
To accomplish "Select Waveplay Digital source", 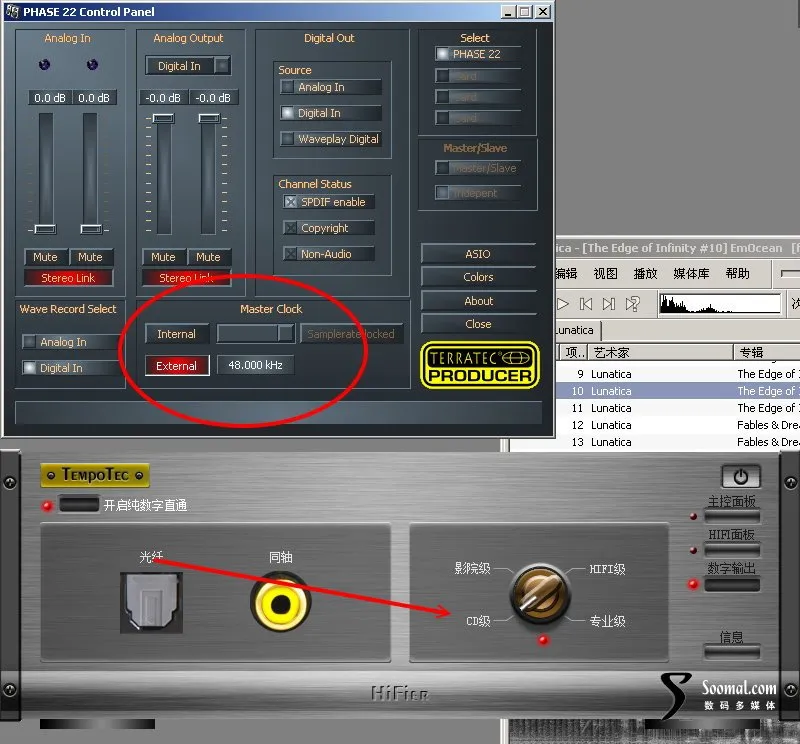I will (331, 139).
